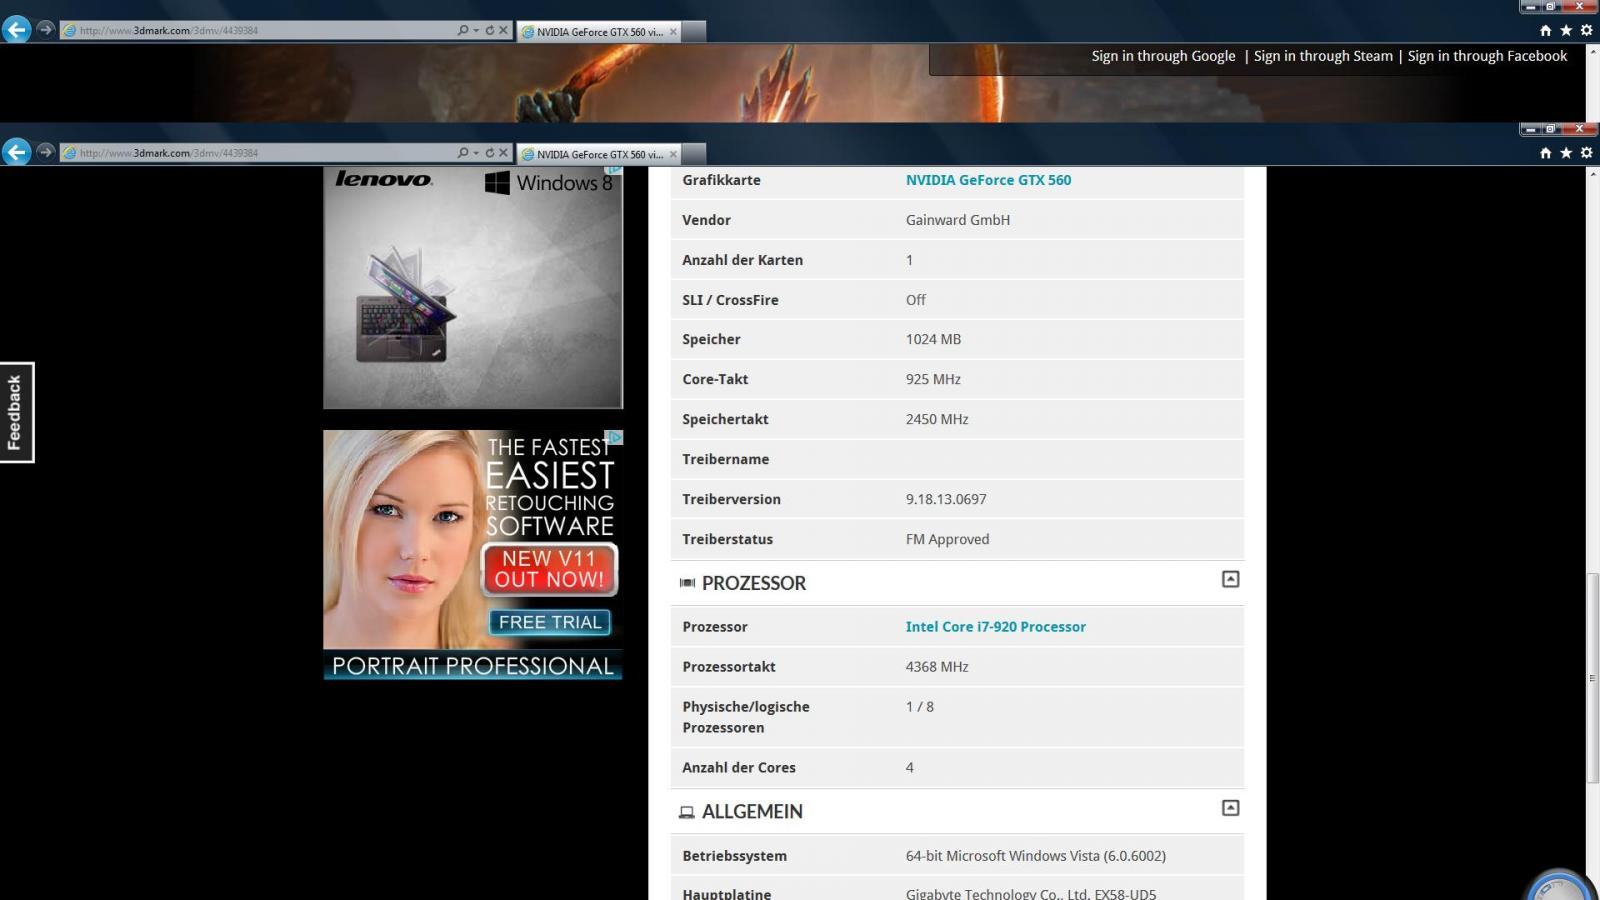Click the "Anzahl der Karten" label
Image resolution: width=1600 pixels, height=900 pixels.
(x=742, y=260)
